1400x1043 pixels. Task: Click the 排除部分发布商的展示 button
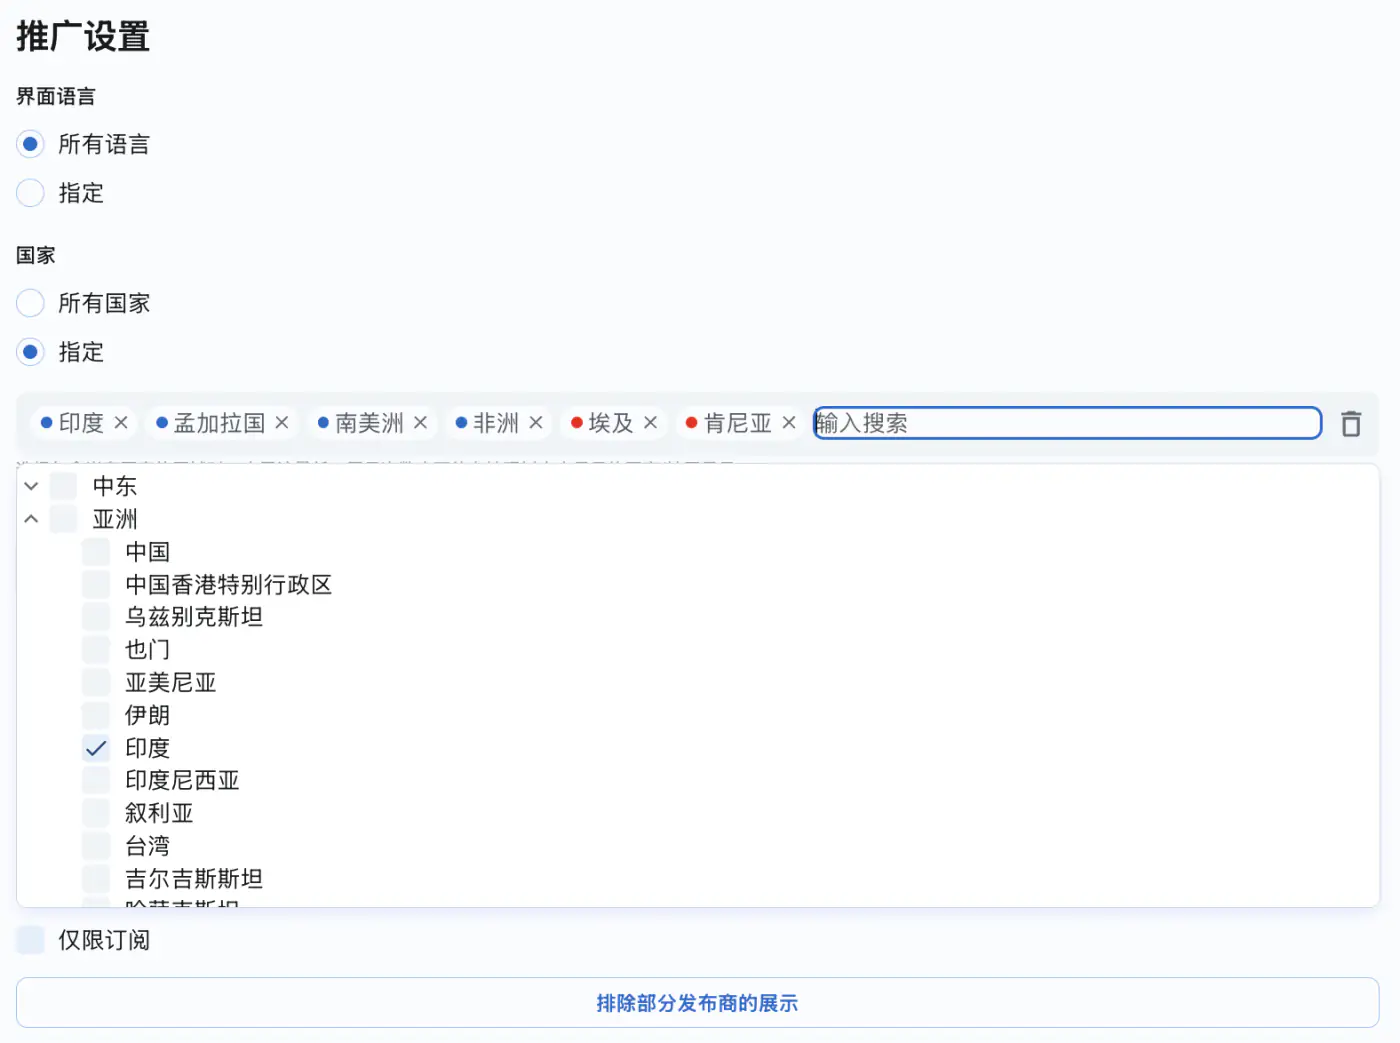click(x=698, y=1003)
